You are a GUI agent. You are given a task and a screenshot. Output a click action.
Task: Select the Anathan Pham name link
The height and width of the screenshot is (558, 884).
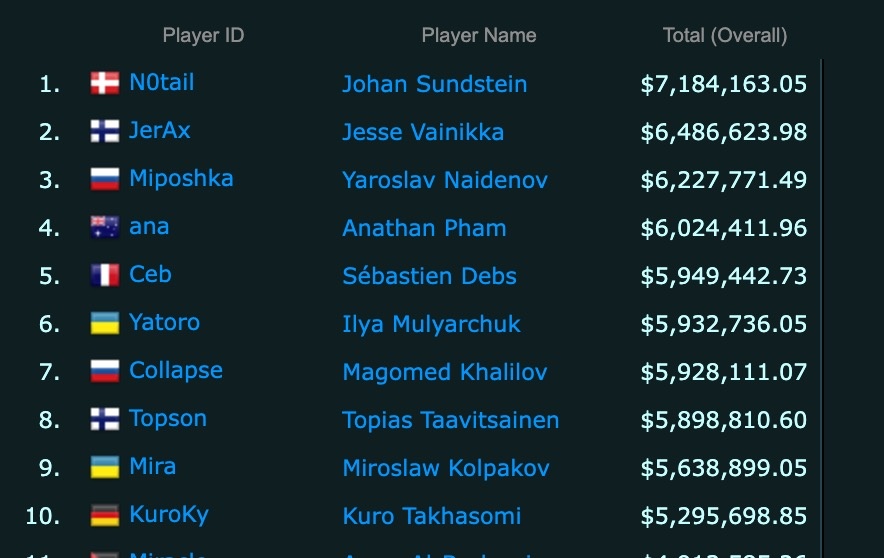pos(424,228)
